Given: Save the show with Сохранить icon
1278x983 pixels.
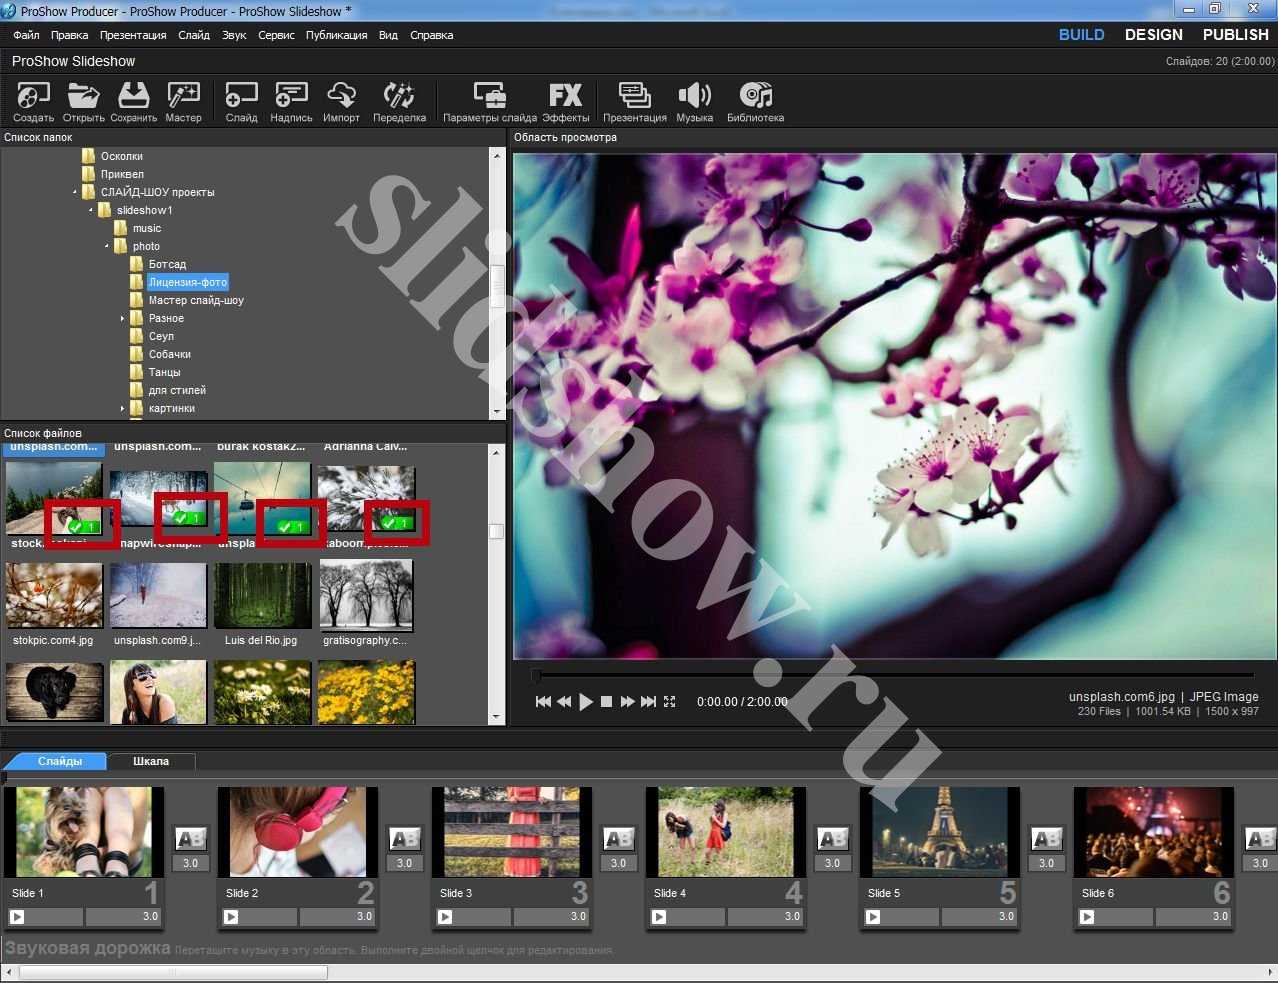Looking at the screenshot, I should pyautogui.click(x=133, y=97).
